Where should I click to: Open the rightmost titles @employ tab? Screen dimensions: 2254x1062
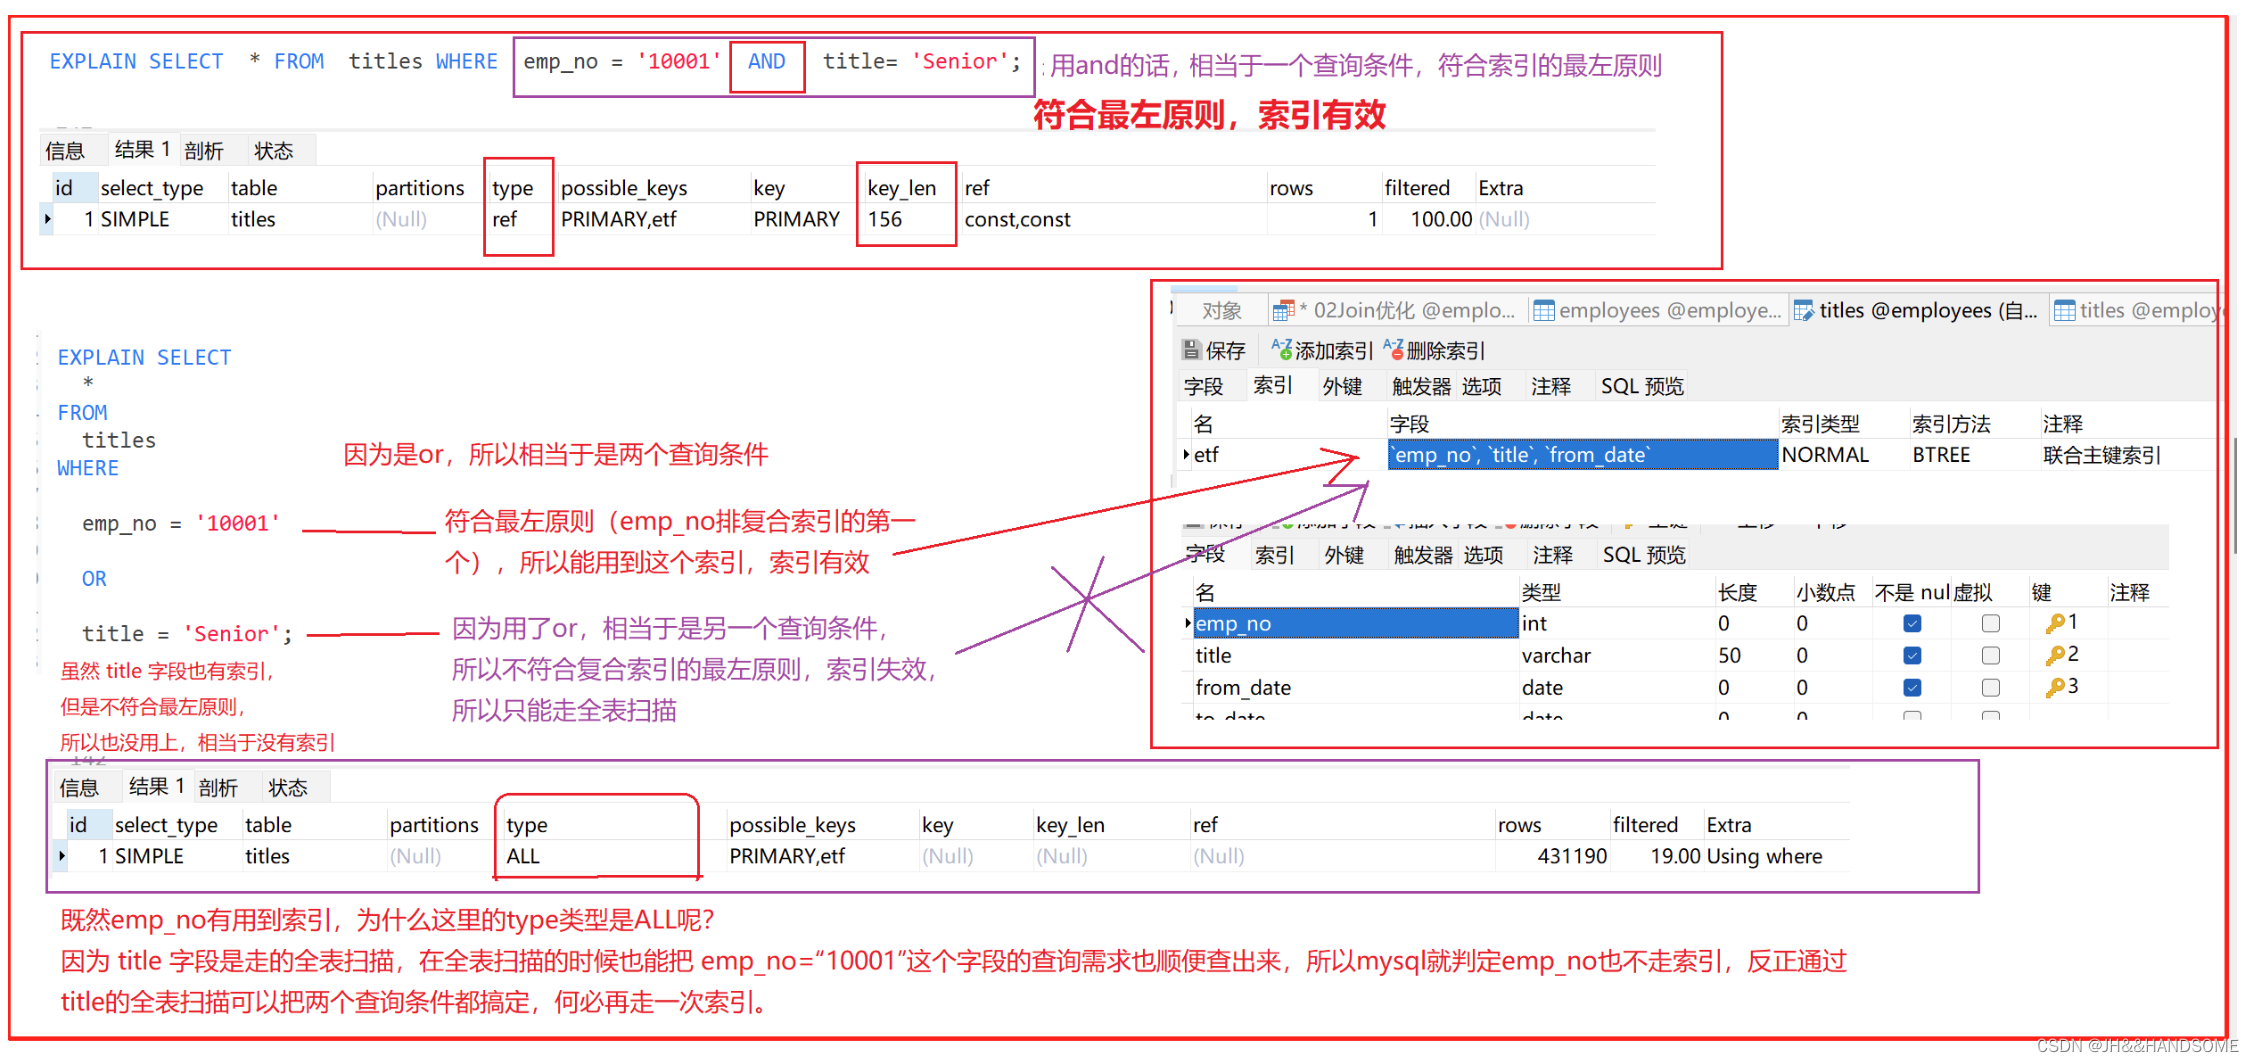tap(2136, 311)
